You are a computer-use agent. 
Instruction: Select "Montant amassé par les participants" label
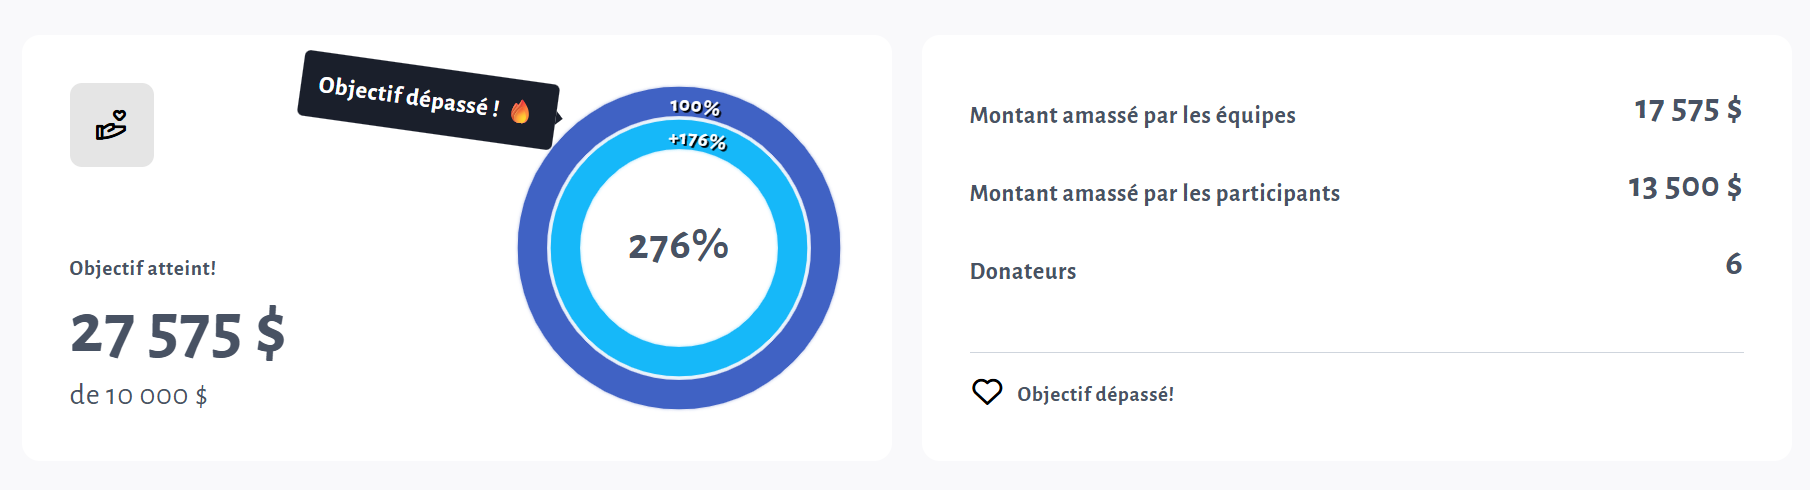coord(1154,193)
